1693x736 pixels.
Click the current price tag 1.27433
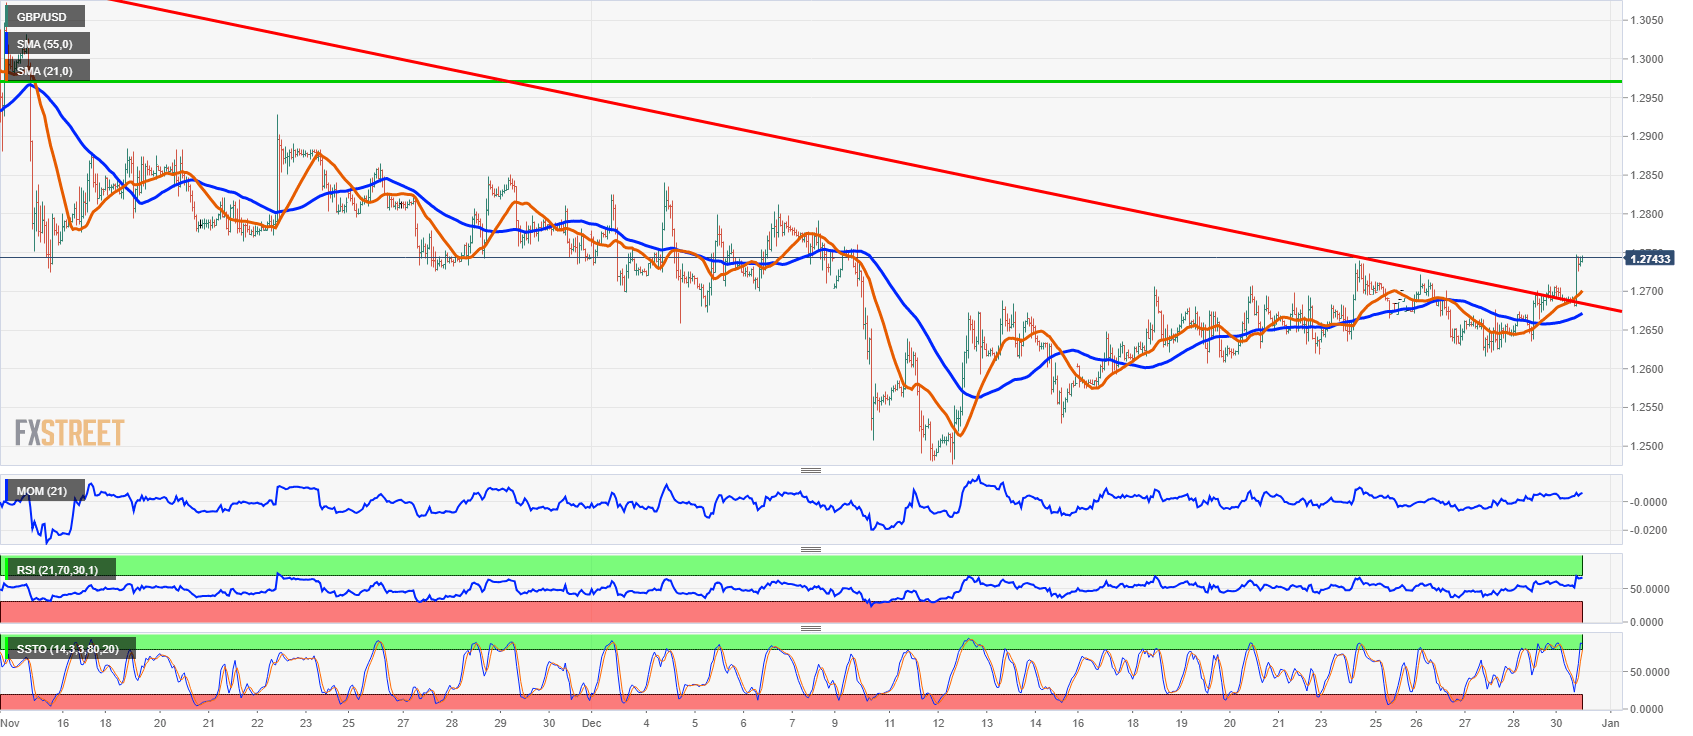click(x=1650, y=259)
